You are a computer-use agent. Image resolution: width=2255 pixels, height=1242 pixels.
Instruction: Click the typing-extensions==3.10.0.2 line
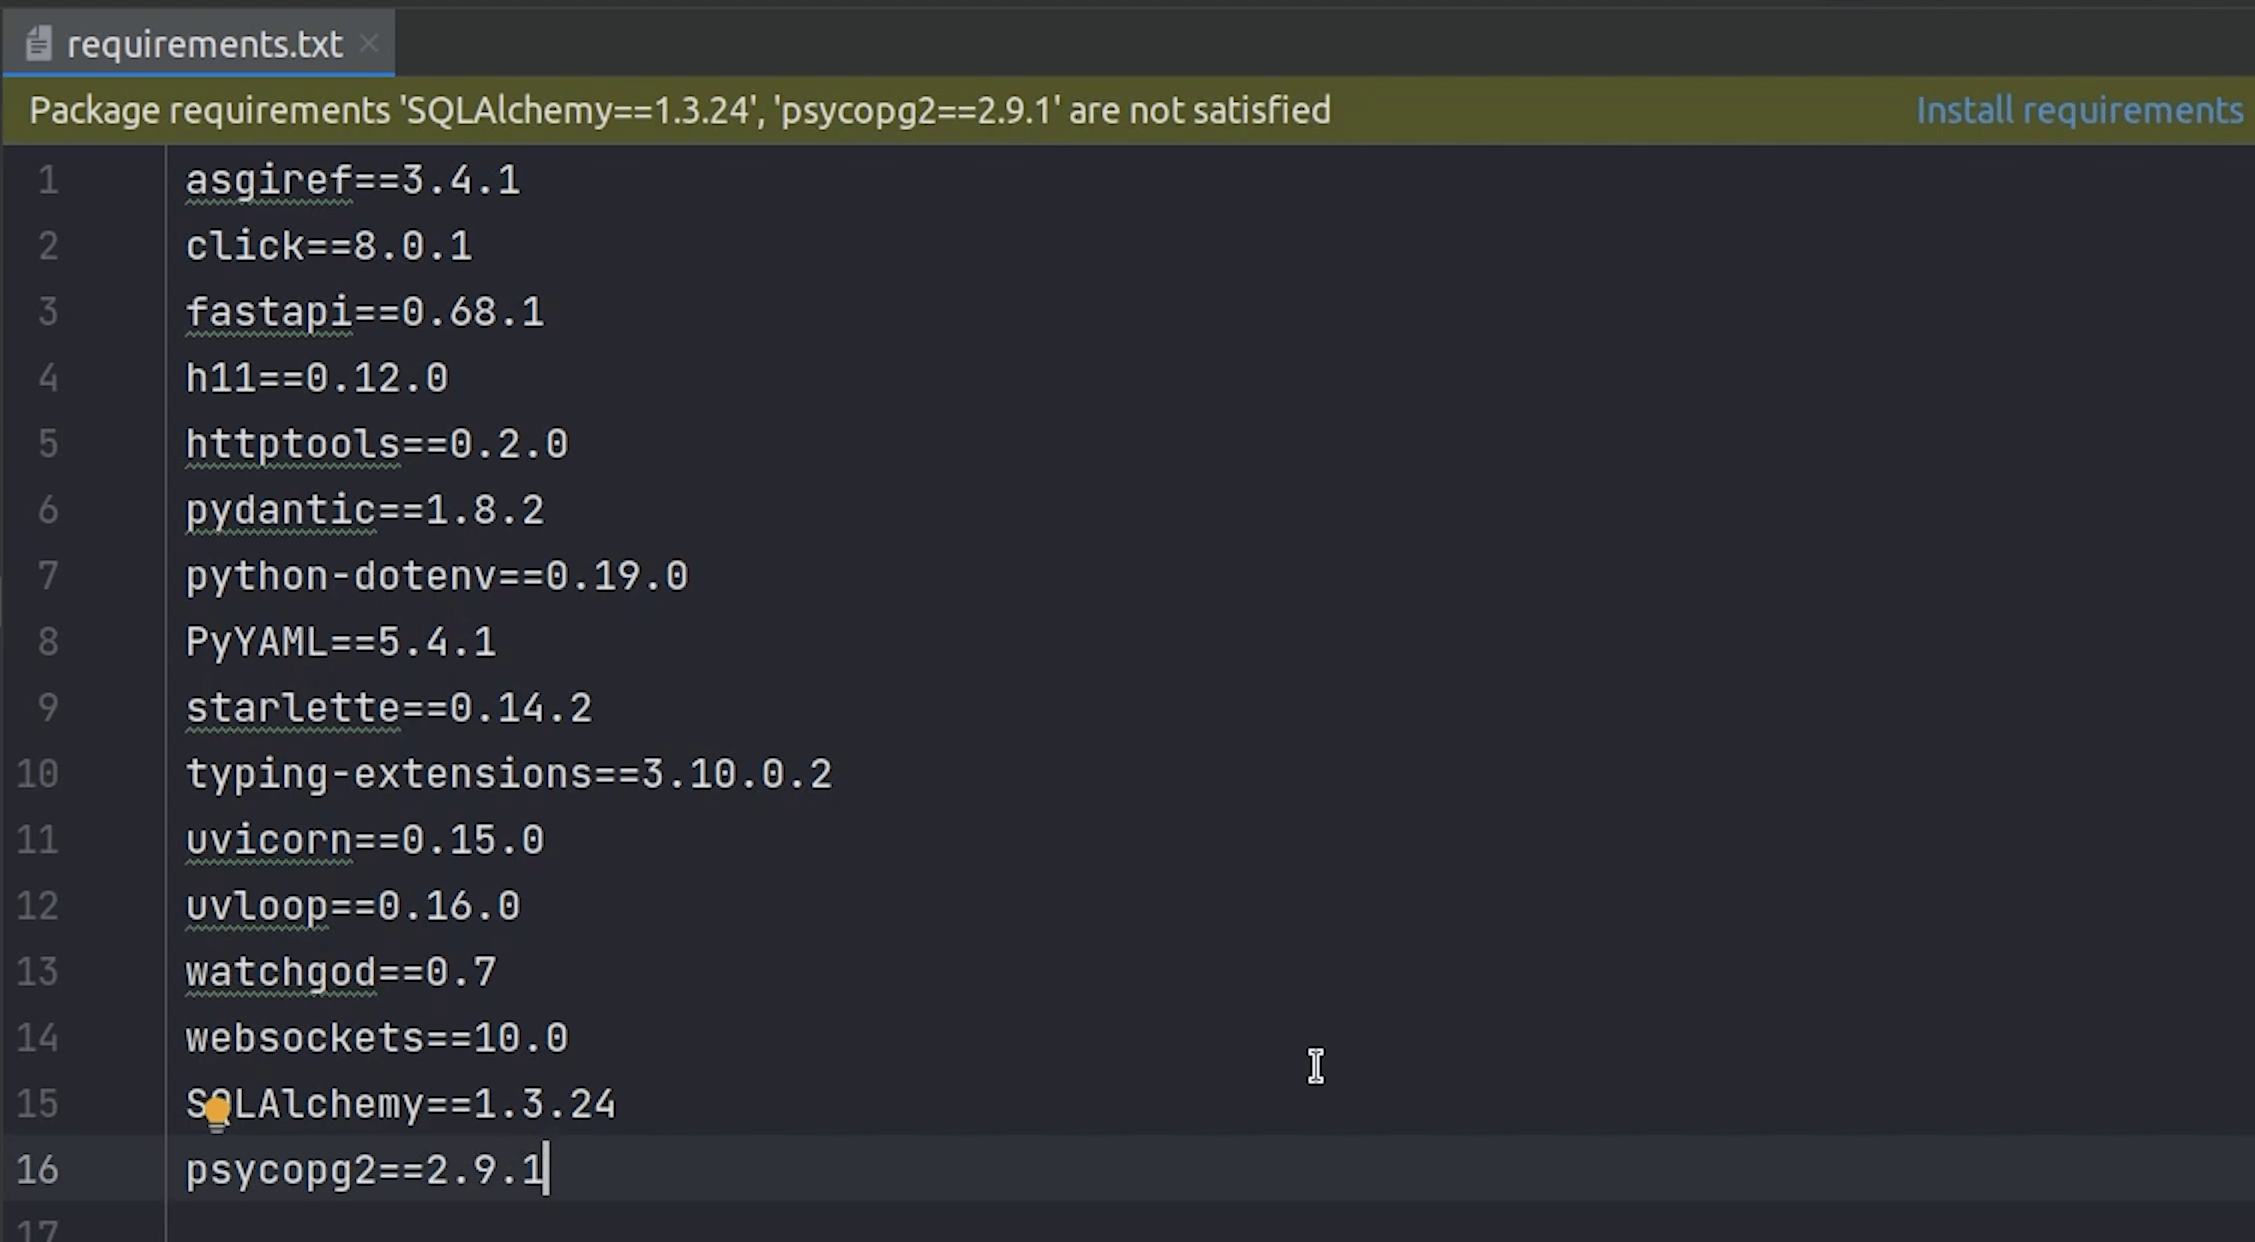[508, 773]
